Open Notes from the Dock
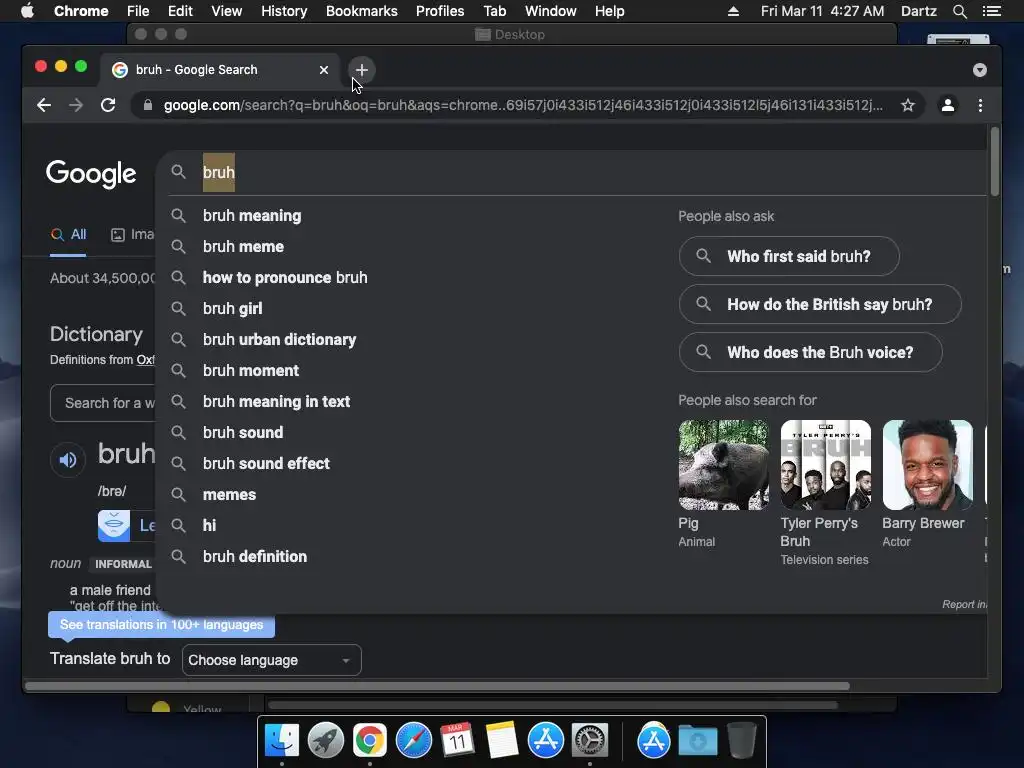 [x=502, y=740]
